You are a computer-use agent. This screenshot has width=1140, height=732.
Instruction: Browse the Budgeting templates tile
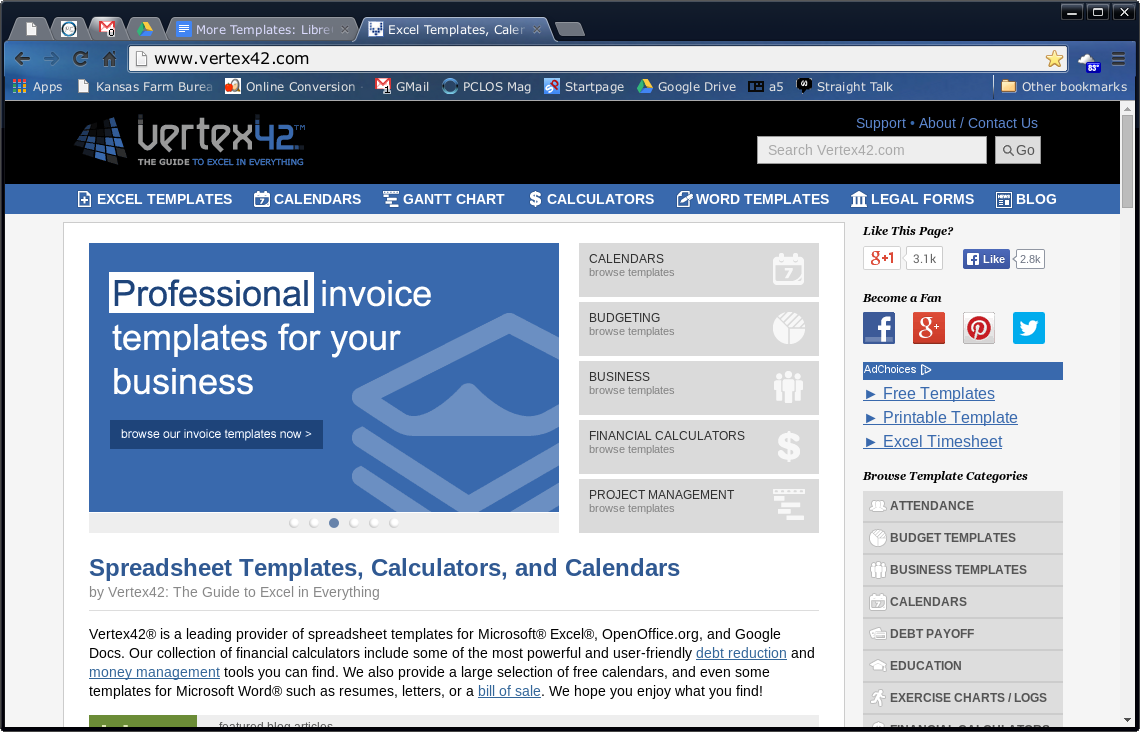point(699,329)
